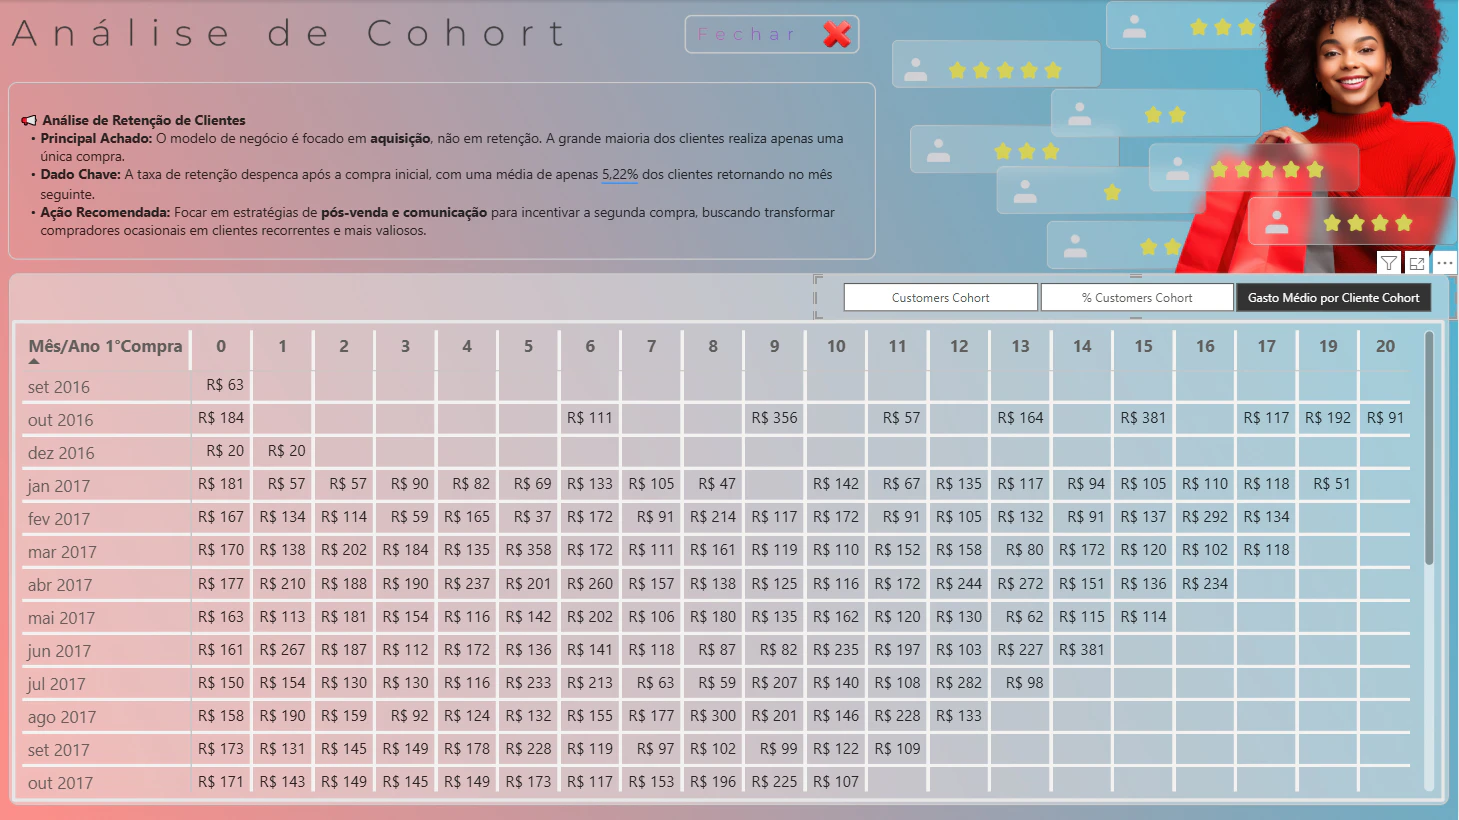Click R$ 381 in the out 2016 row
Image resolution: width=1459 pixels, height=820 pixels.
click(1143, 418)
